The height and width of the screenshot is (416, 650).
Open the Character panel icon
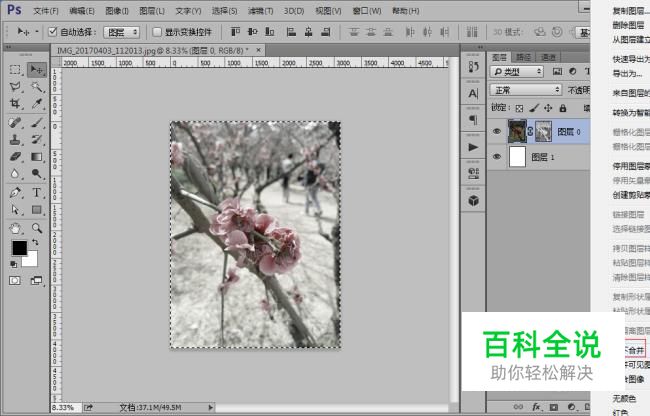click(473, 94)
